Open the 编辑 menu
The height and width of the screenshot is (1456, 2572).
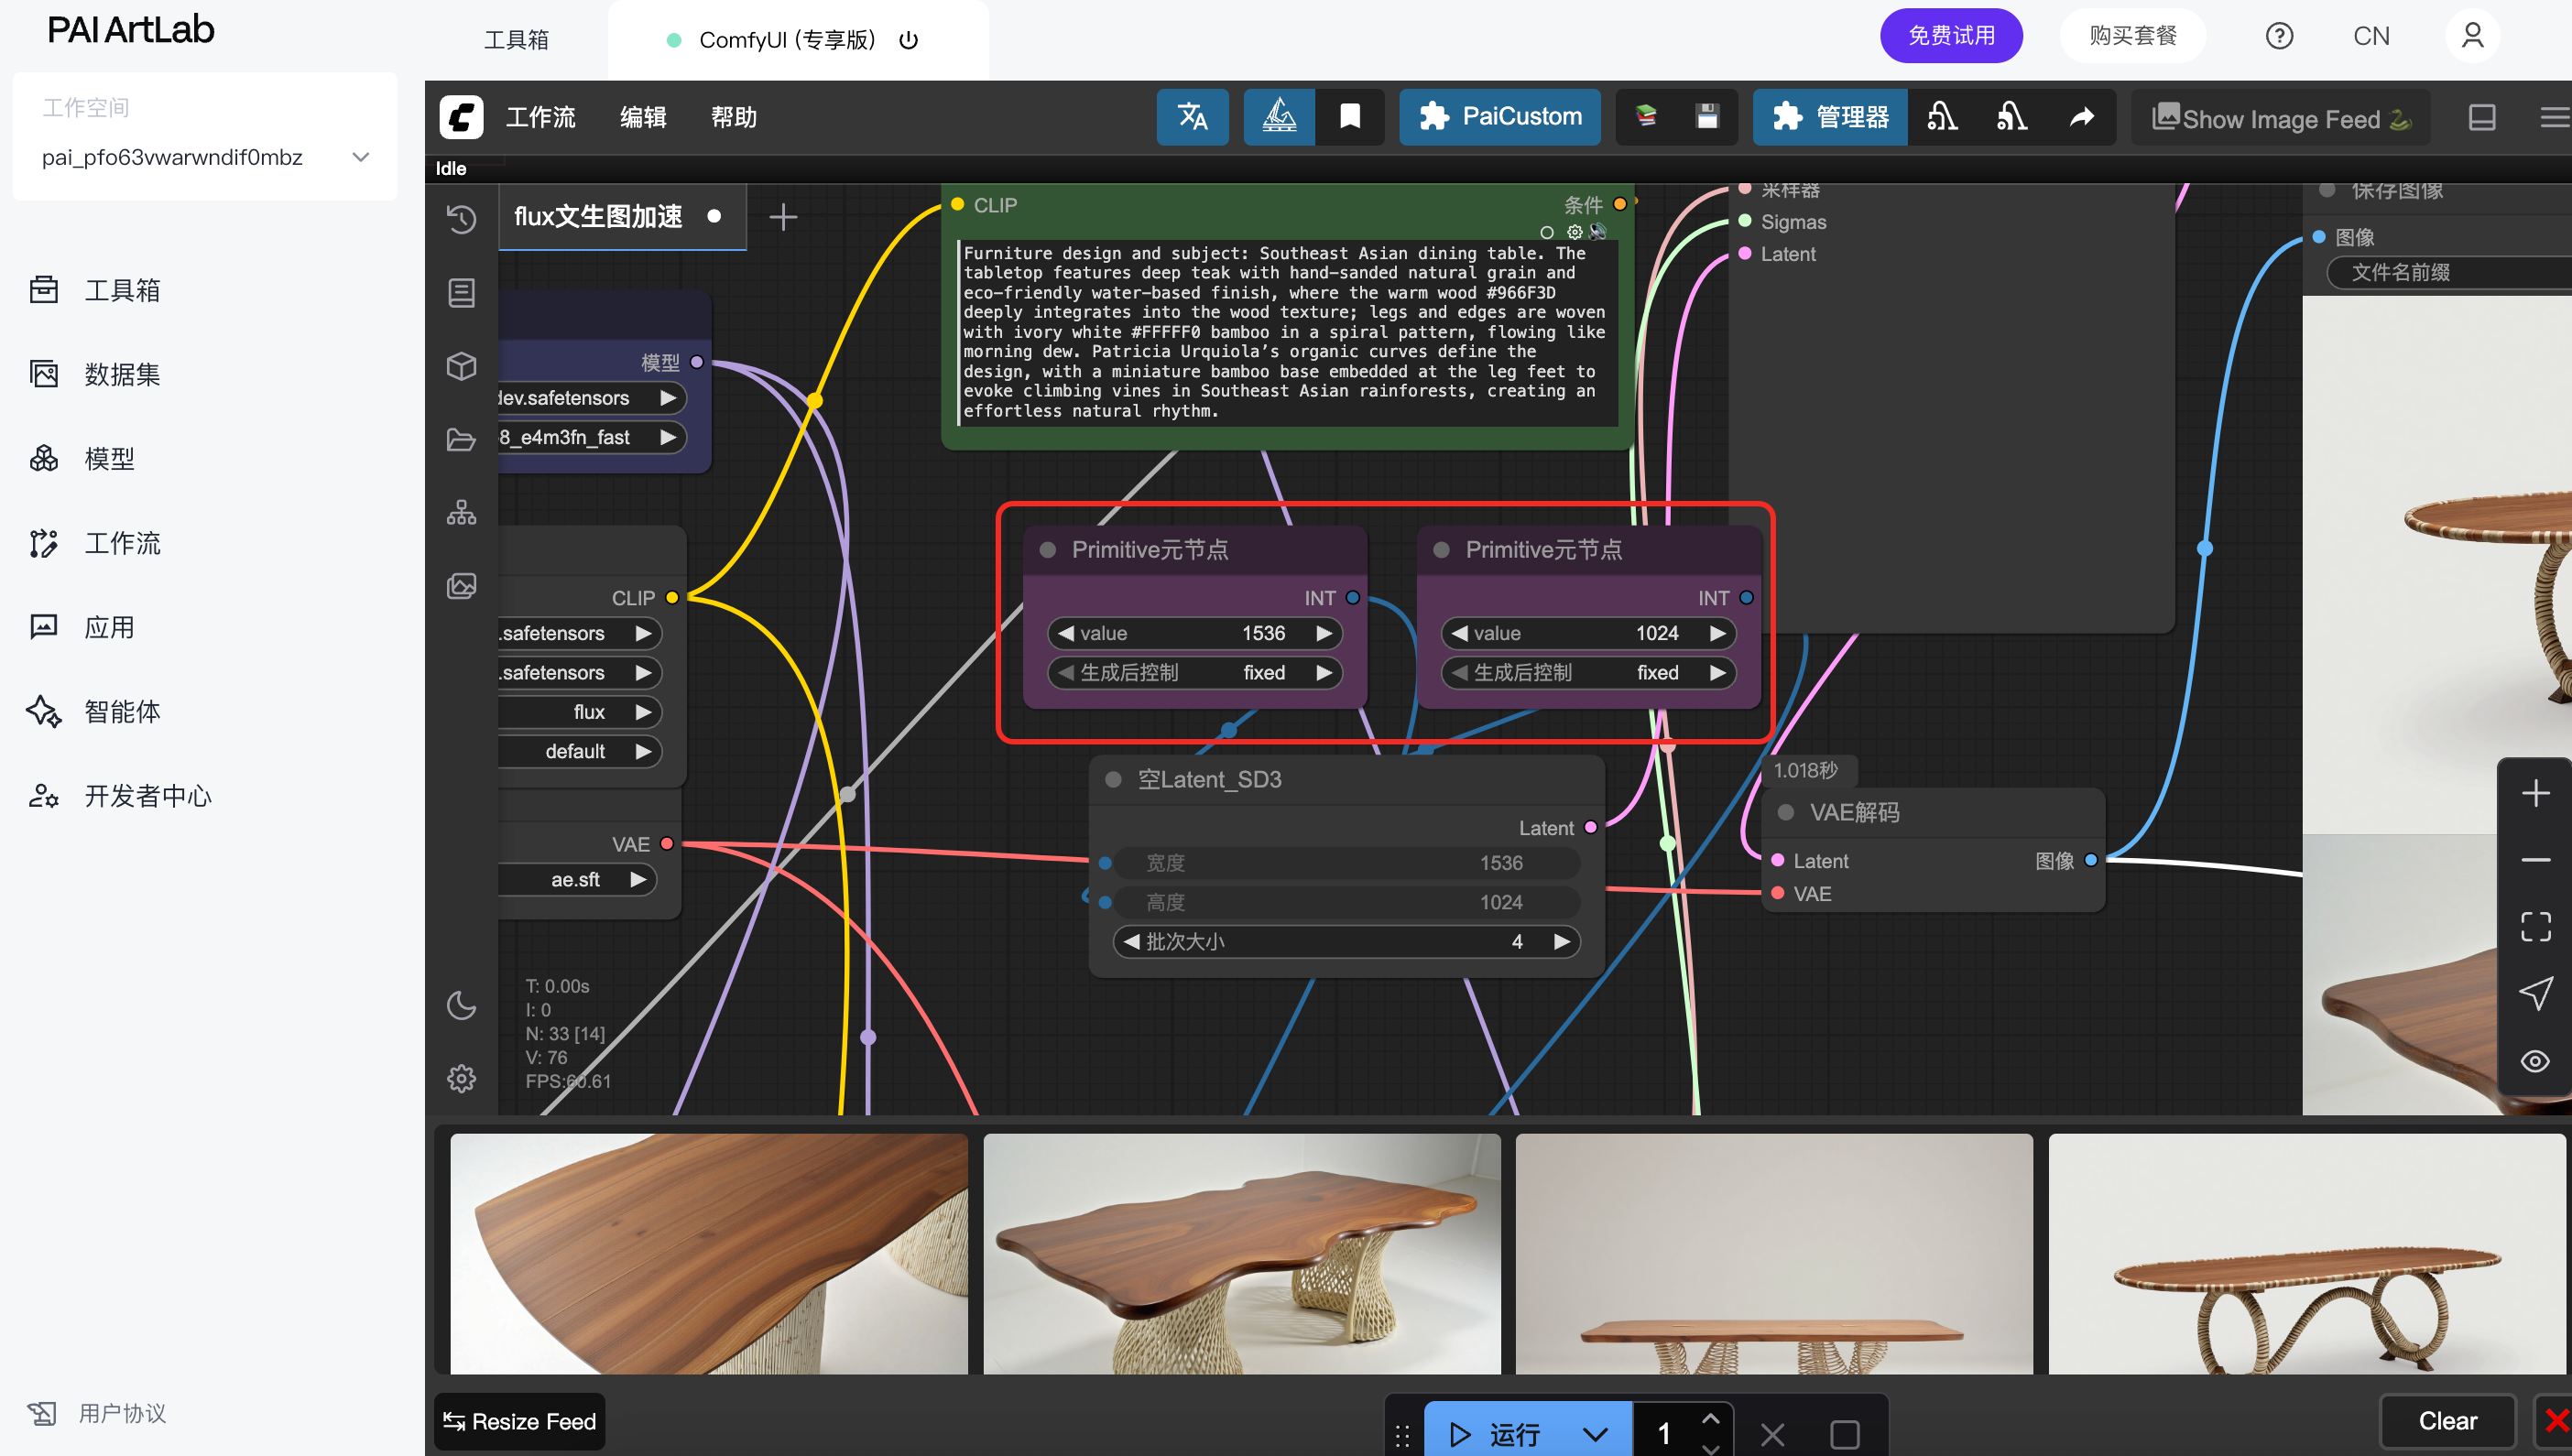642,117
